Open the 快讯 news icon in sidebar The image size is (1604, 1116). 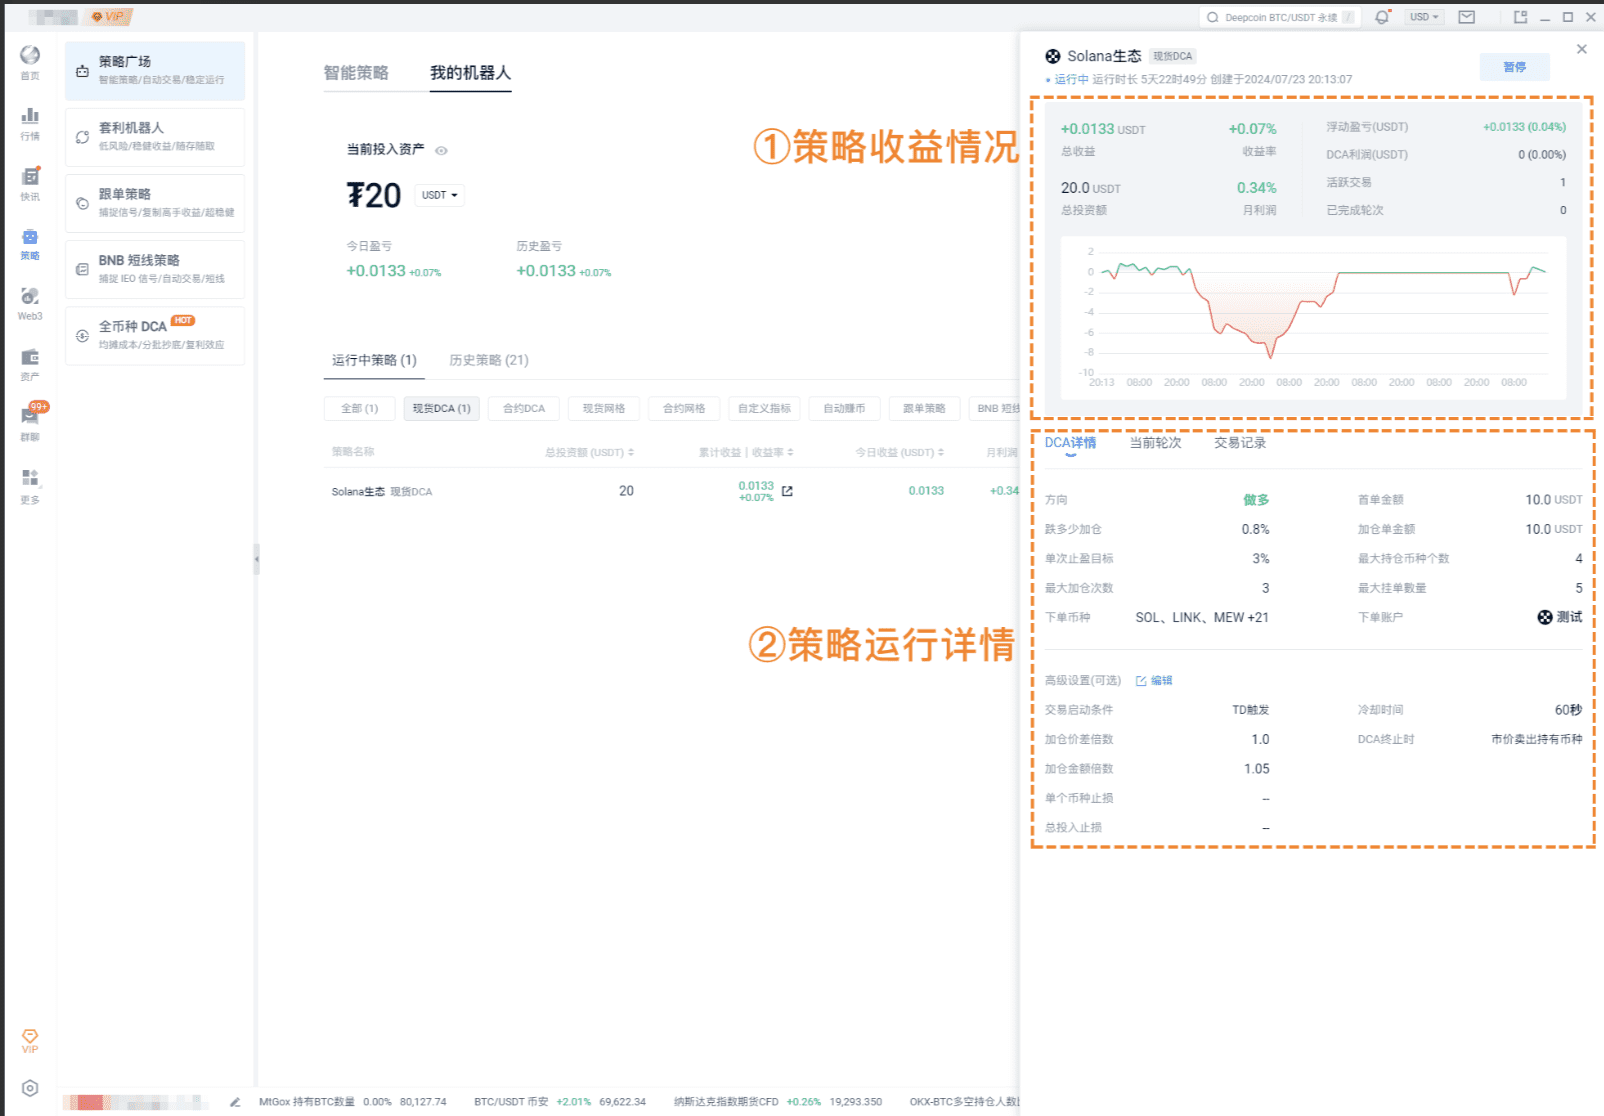coord(30,176)
